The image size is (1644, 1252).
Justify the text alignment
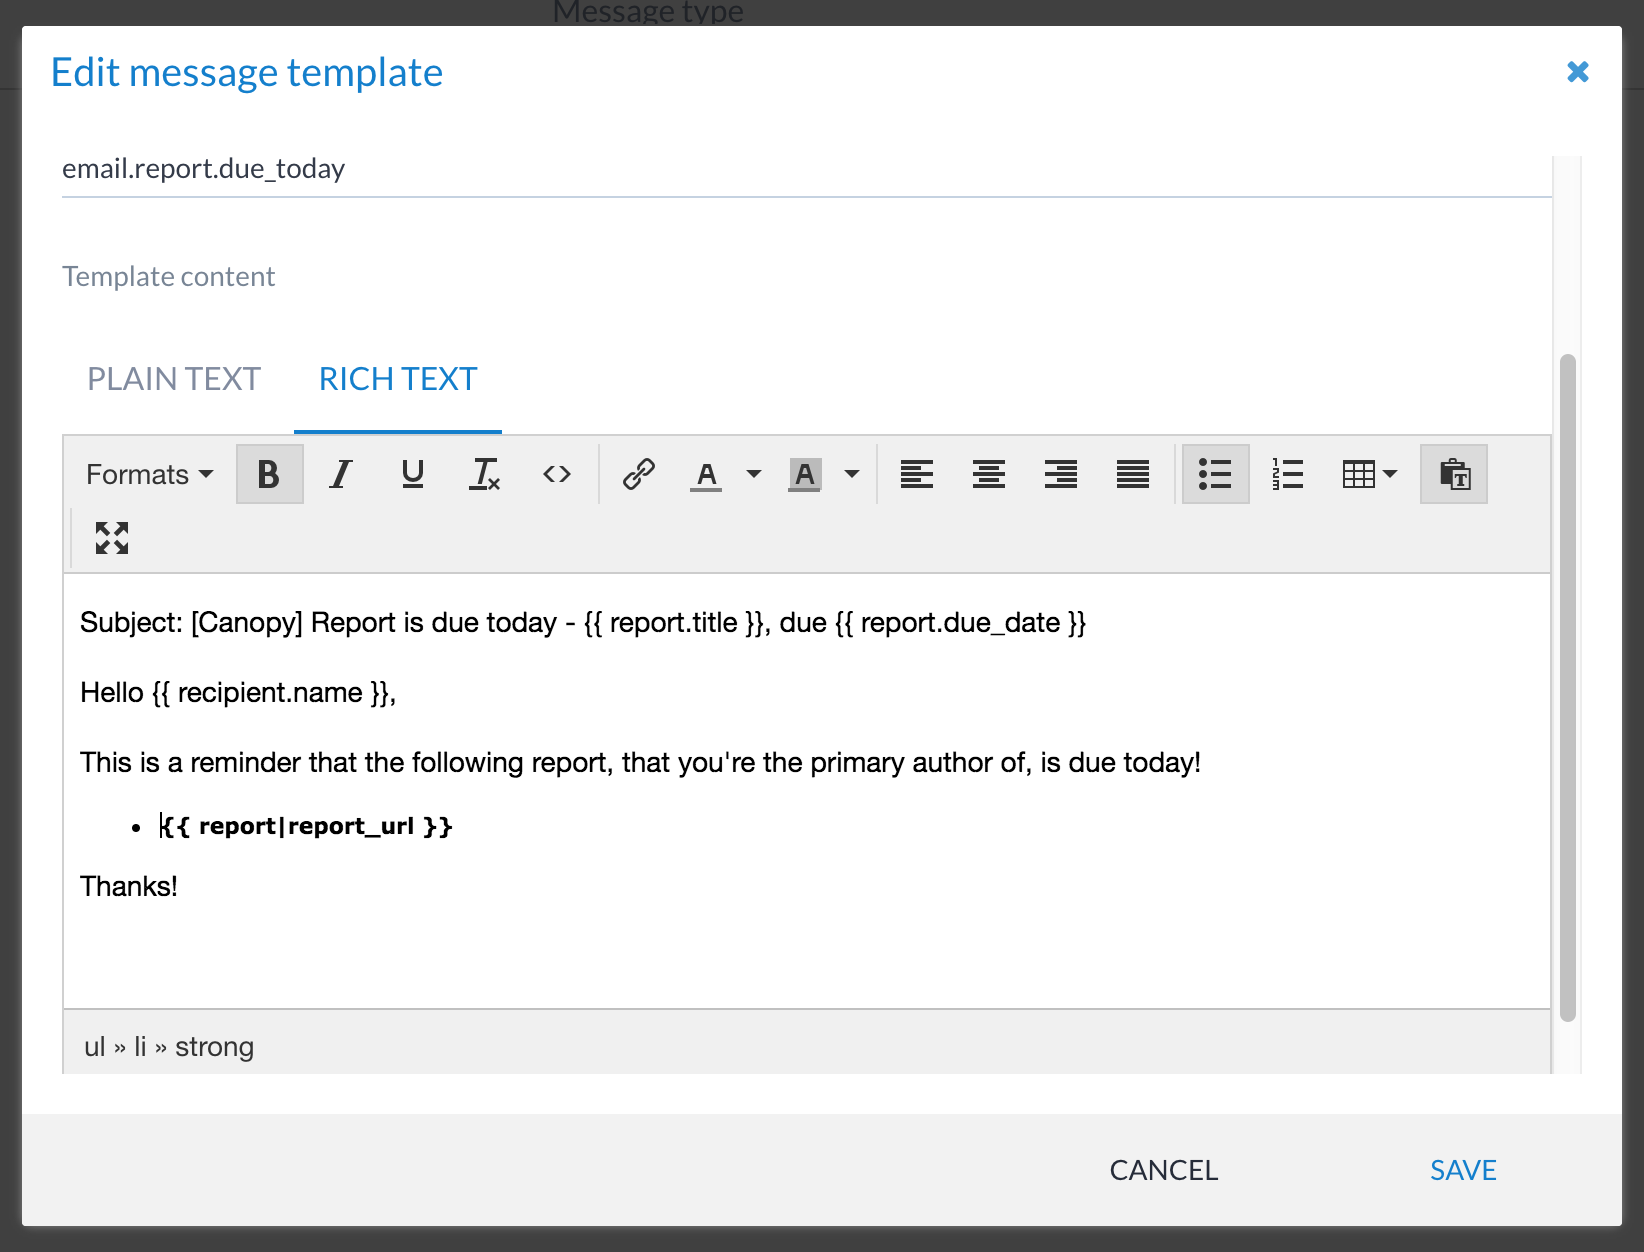pos(1132,474)
